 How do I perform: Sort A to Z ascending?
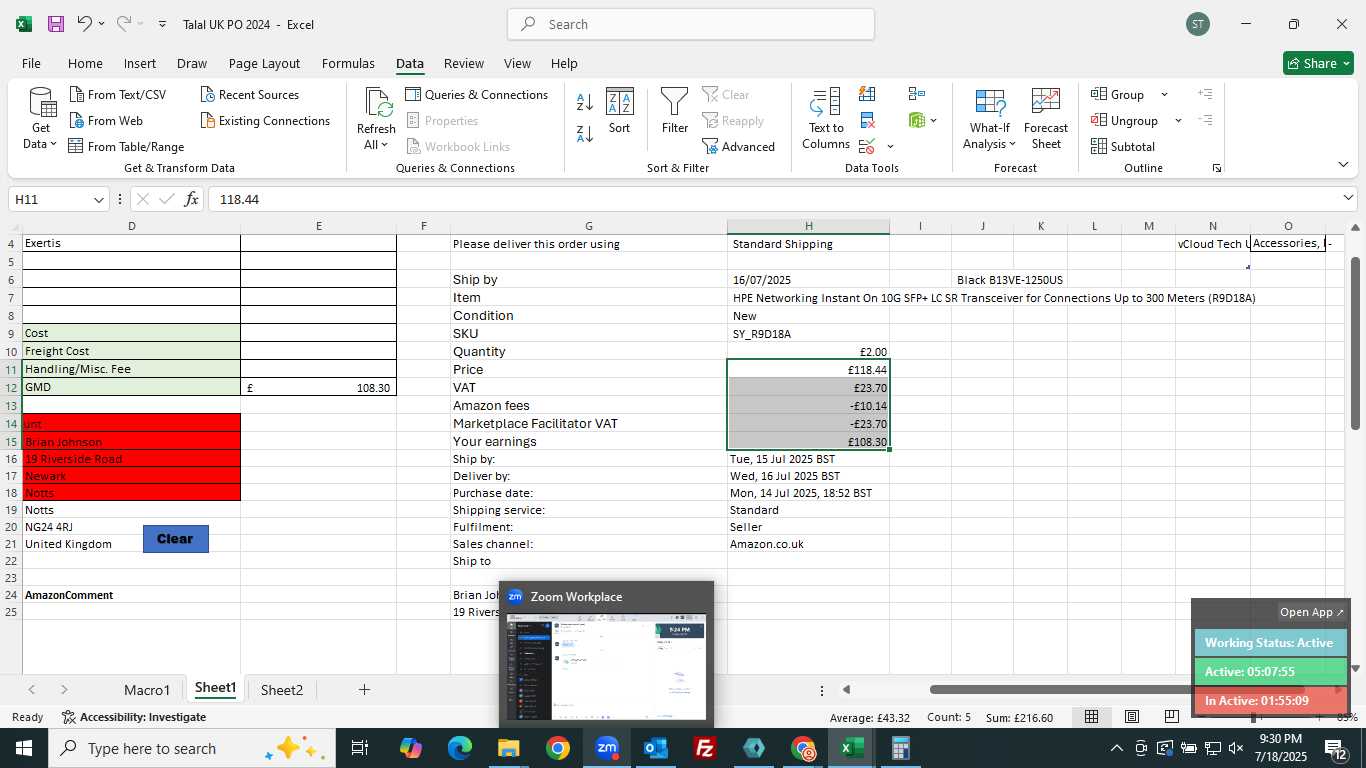[x=585, y=101]
